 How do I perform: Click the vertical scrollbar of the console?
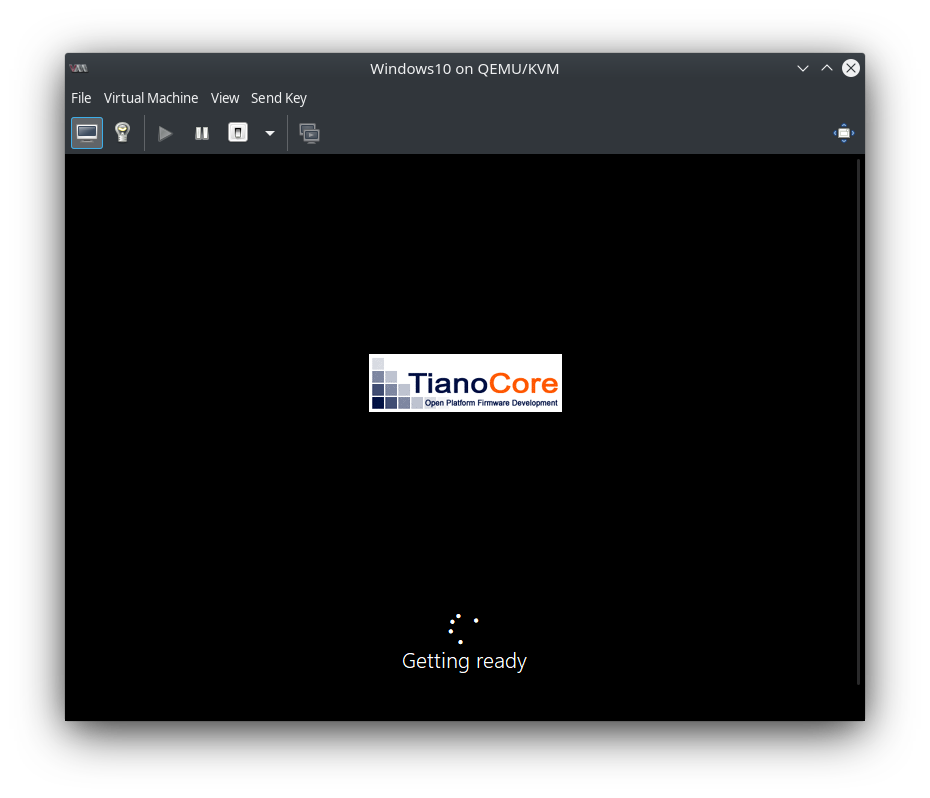tap(858, 421)
